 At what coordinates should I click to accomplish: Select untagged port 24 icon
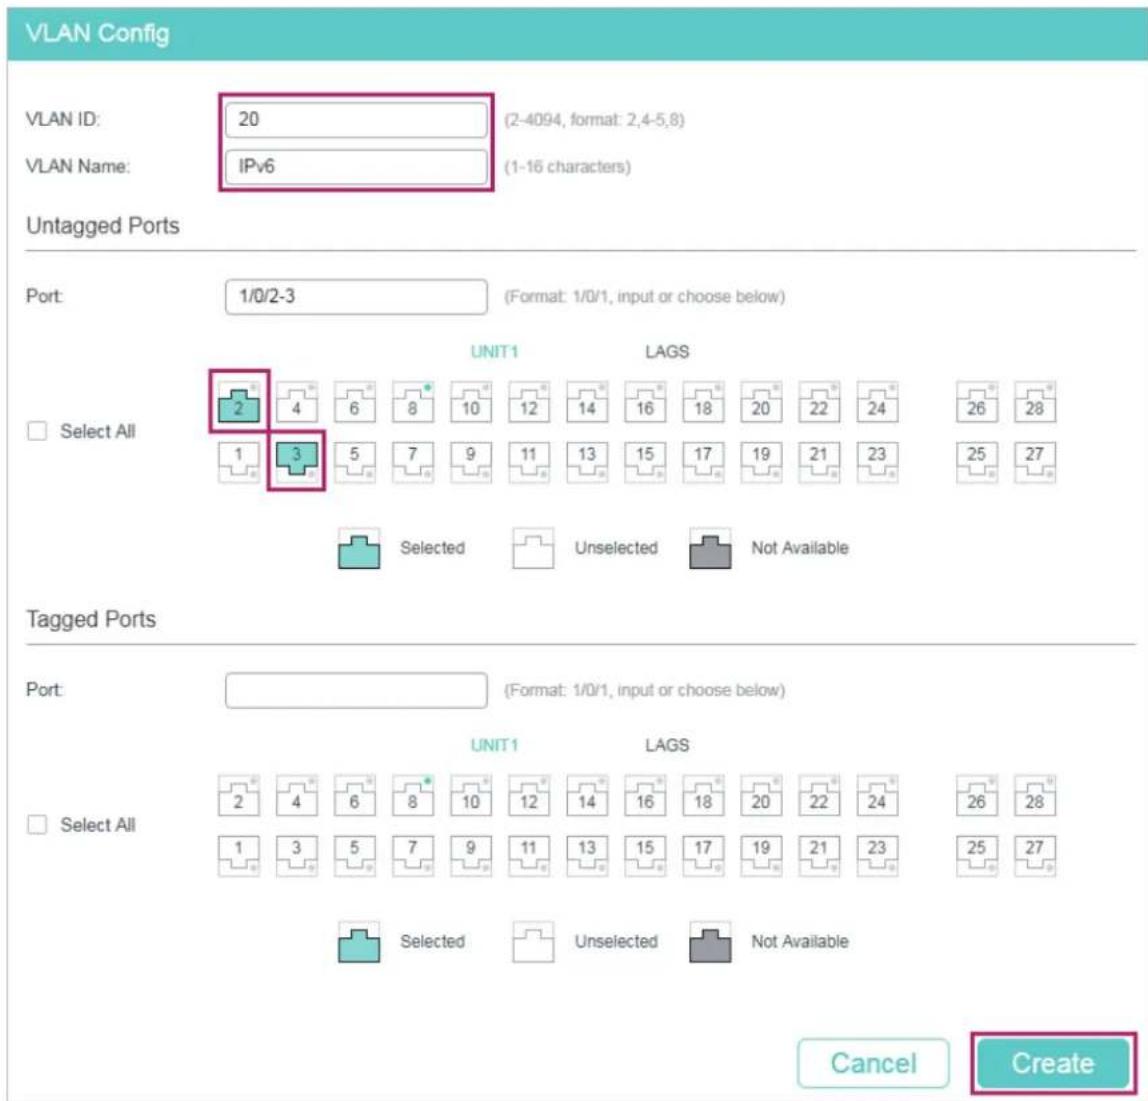click(877, 402)
